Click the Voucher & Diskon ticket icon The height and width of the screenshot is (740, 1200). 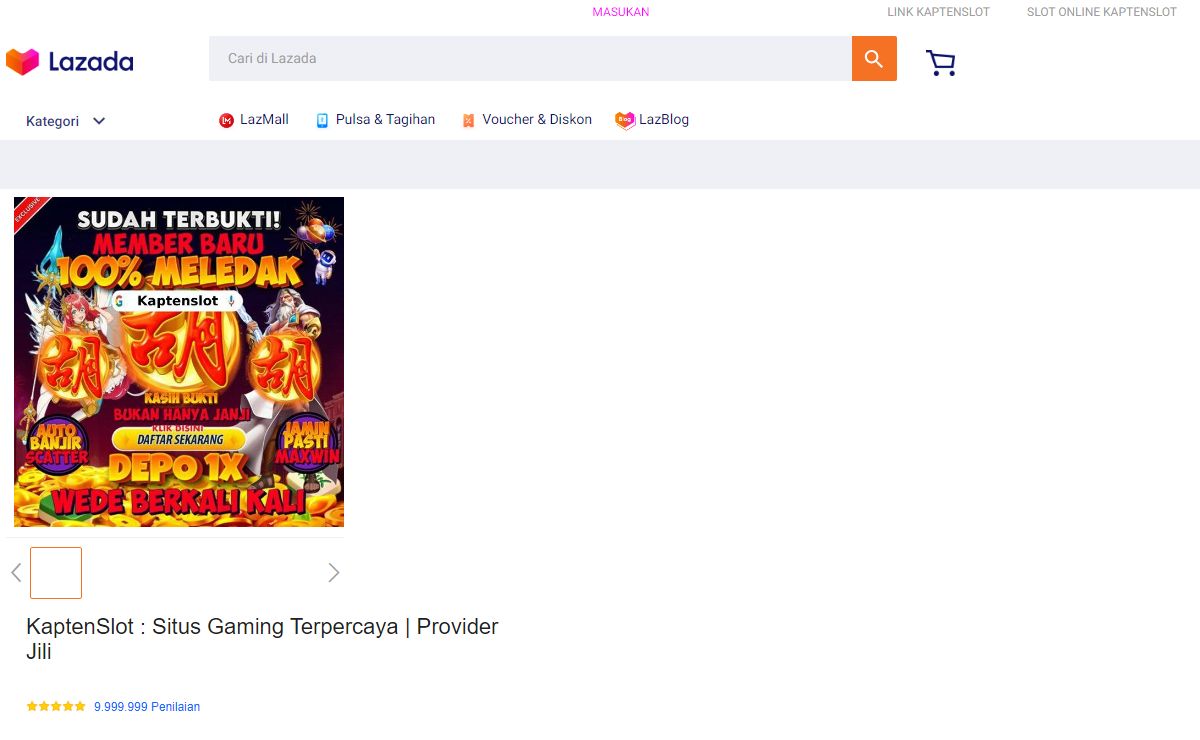tap(468, 120)
